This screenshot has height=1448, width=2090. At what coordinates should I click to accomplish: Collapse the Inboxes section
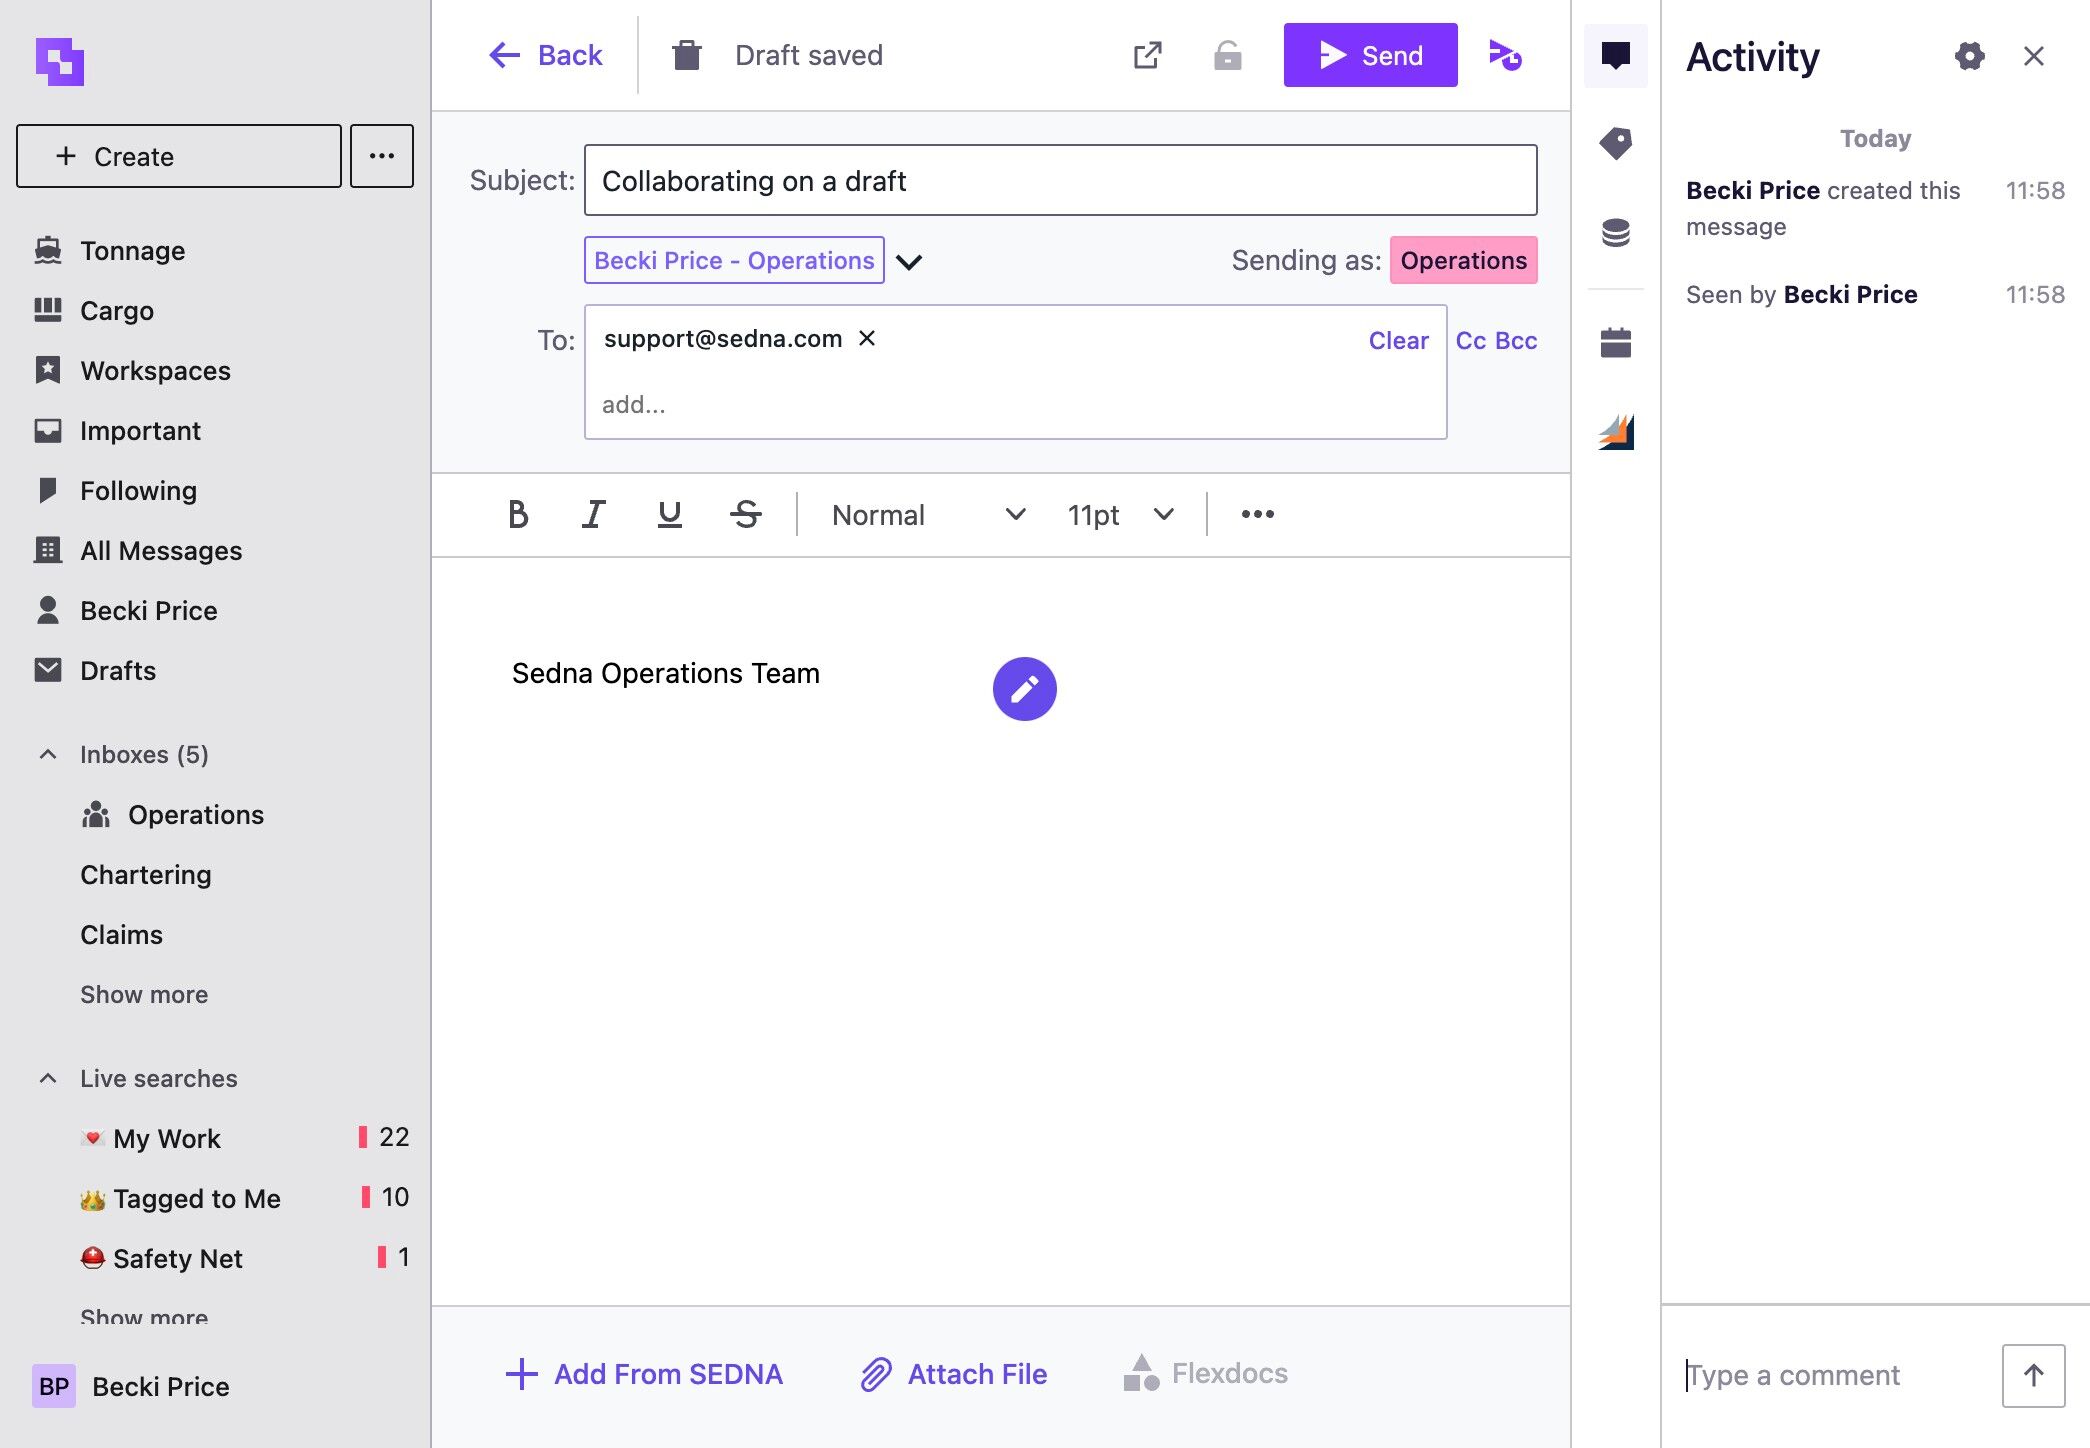point(48,754)
